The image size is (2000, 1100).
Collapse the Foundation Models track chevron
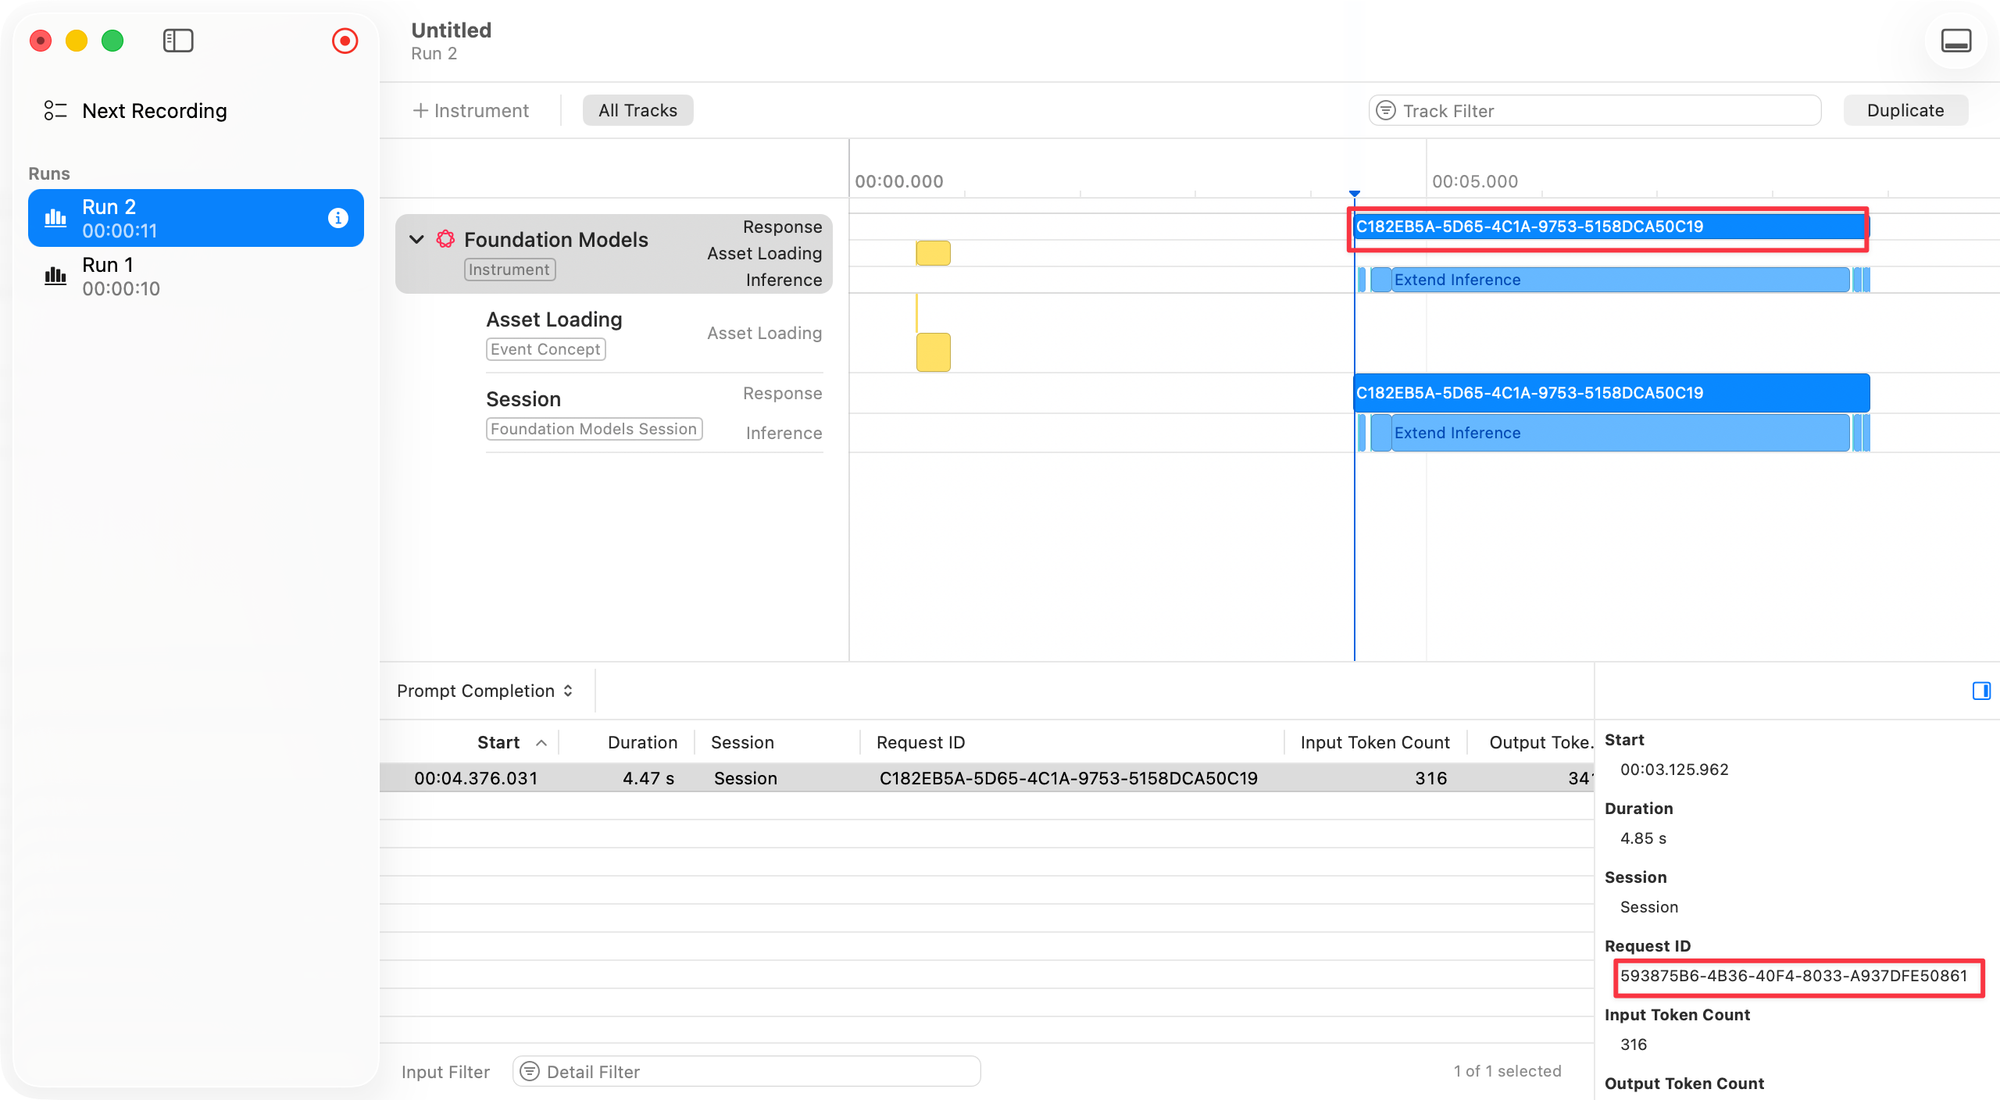click(x=417, y=239)
